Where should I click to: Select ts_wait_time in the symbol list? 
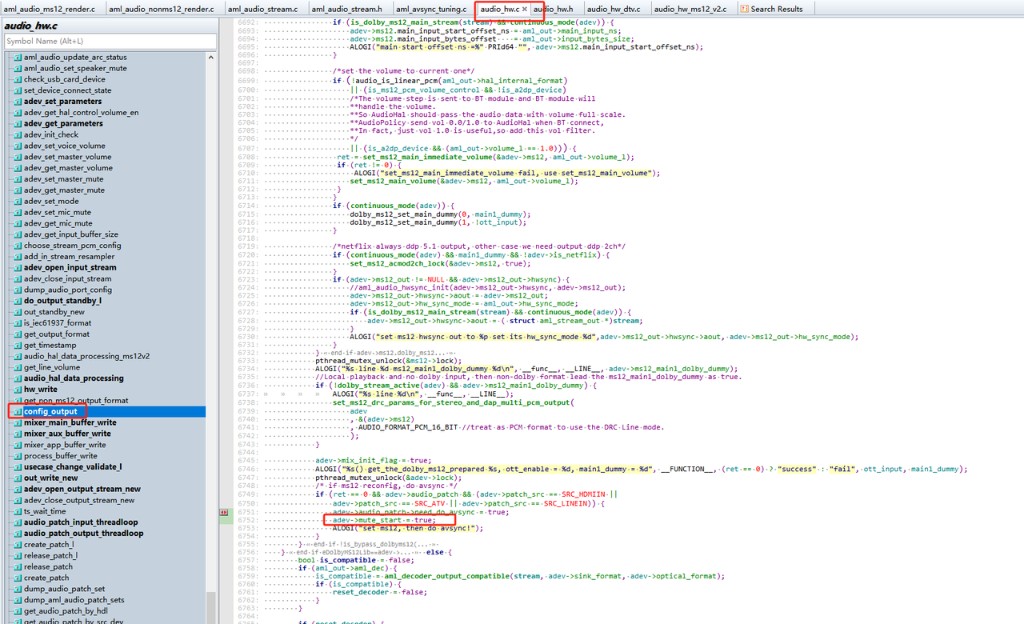tap(45, 512)
